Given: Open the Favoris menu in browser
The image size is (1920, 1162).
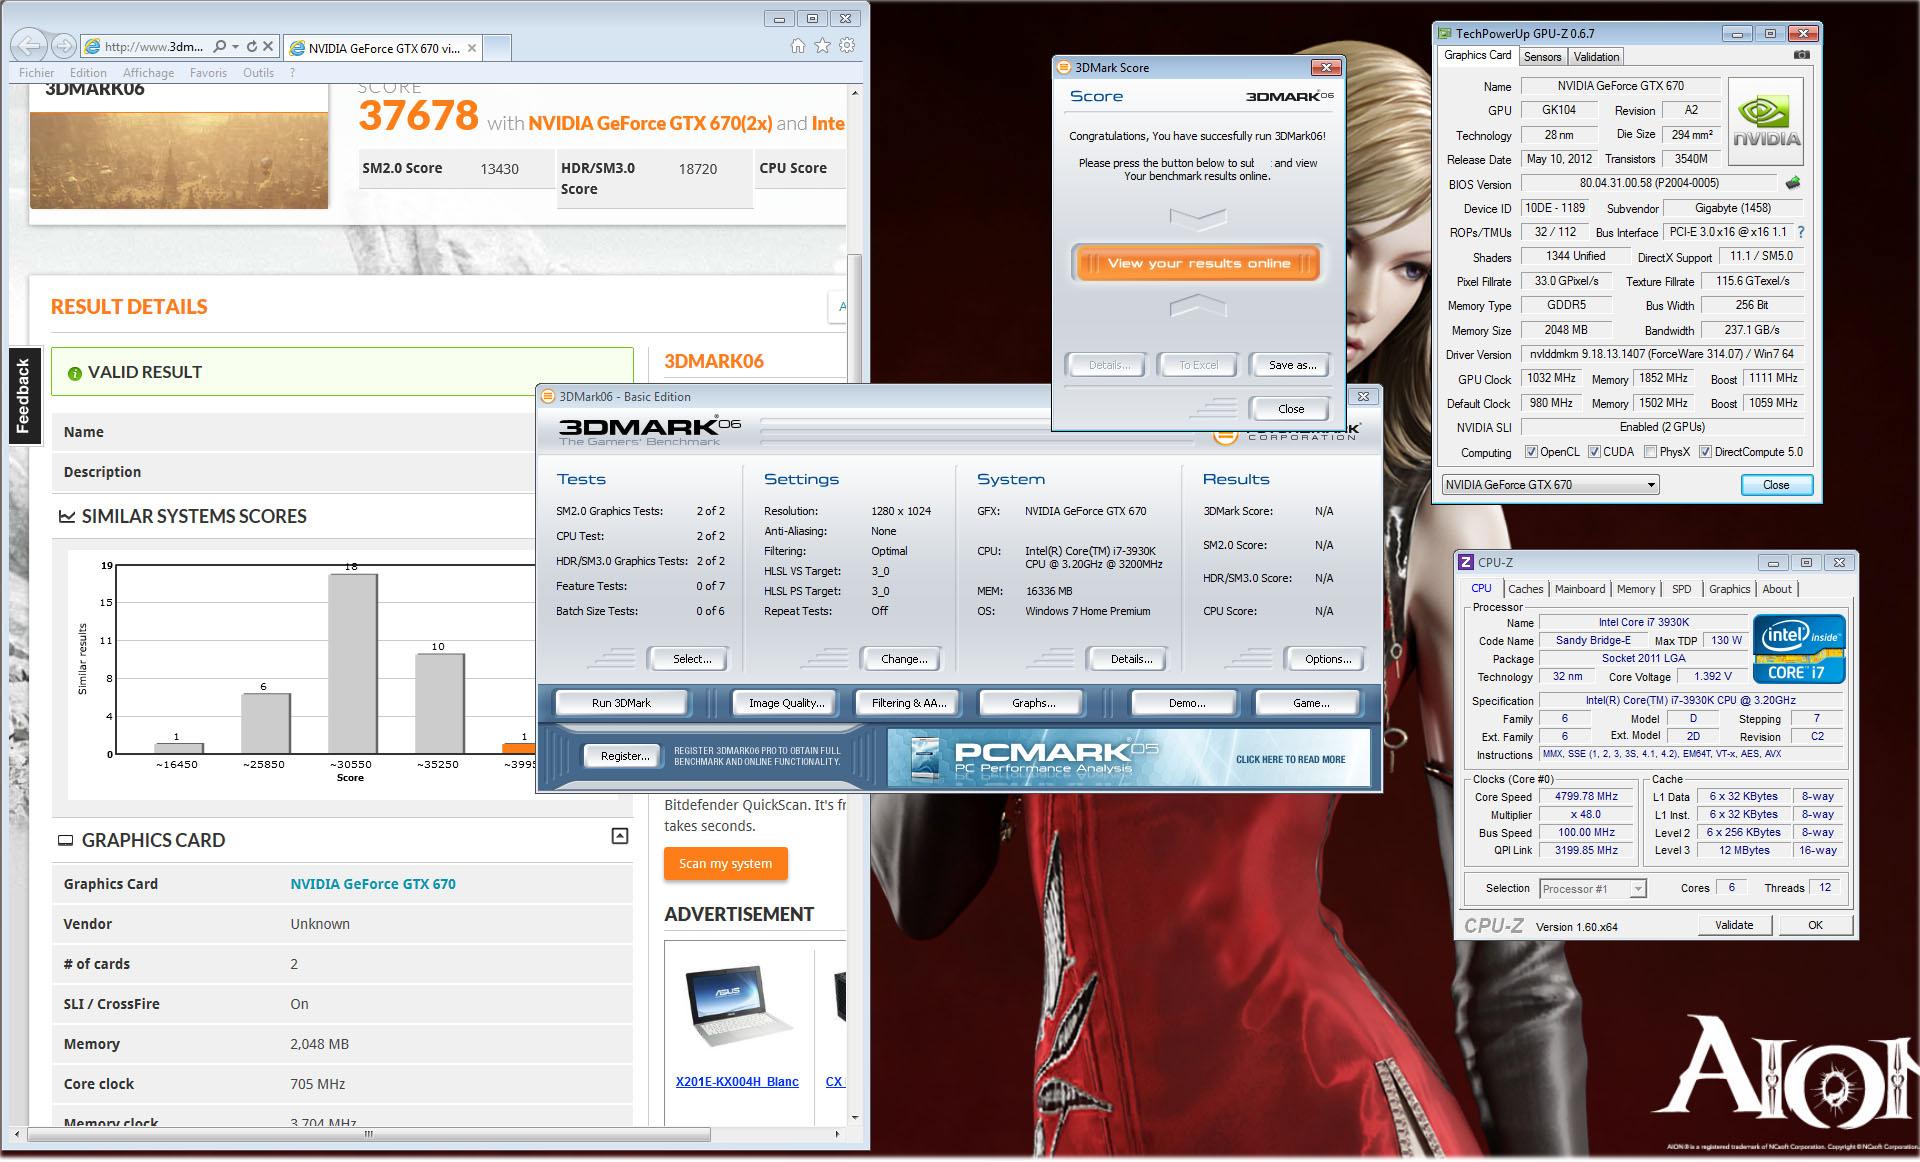Looking at the screenshot, I should (x=208, y=73).
